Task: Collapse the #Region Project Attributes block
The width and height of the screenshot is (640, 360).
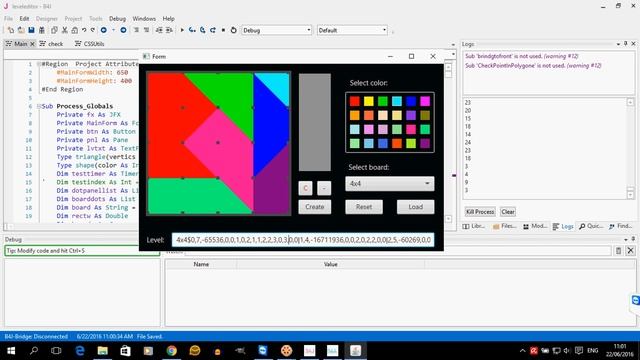Action: point(39,64)
